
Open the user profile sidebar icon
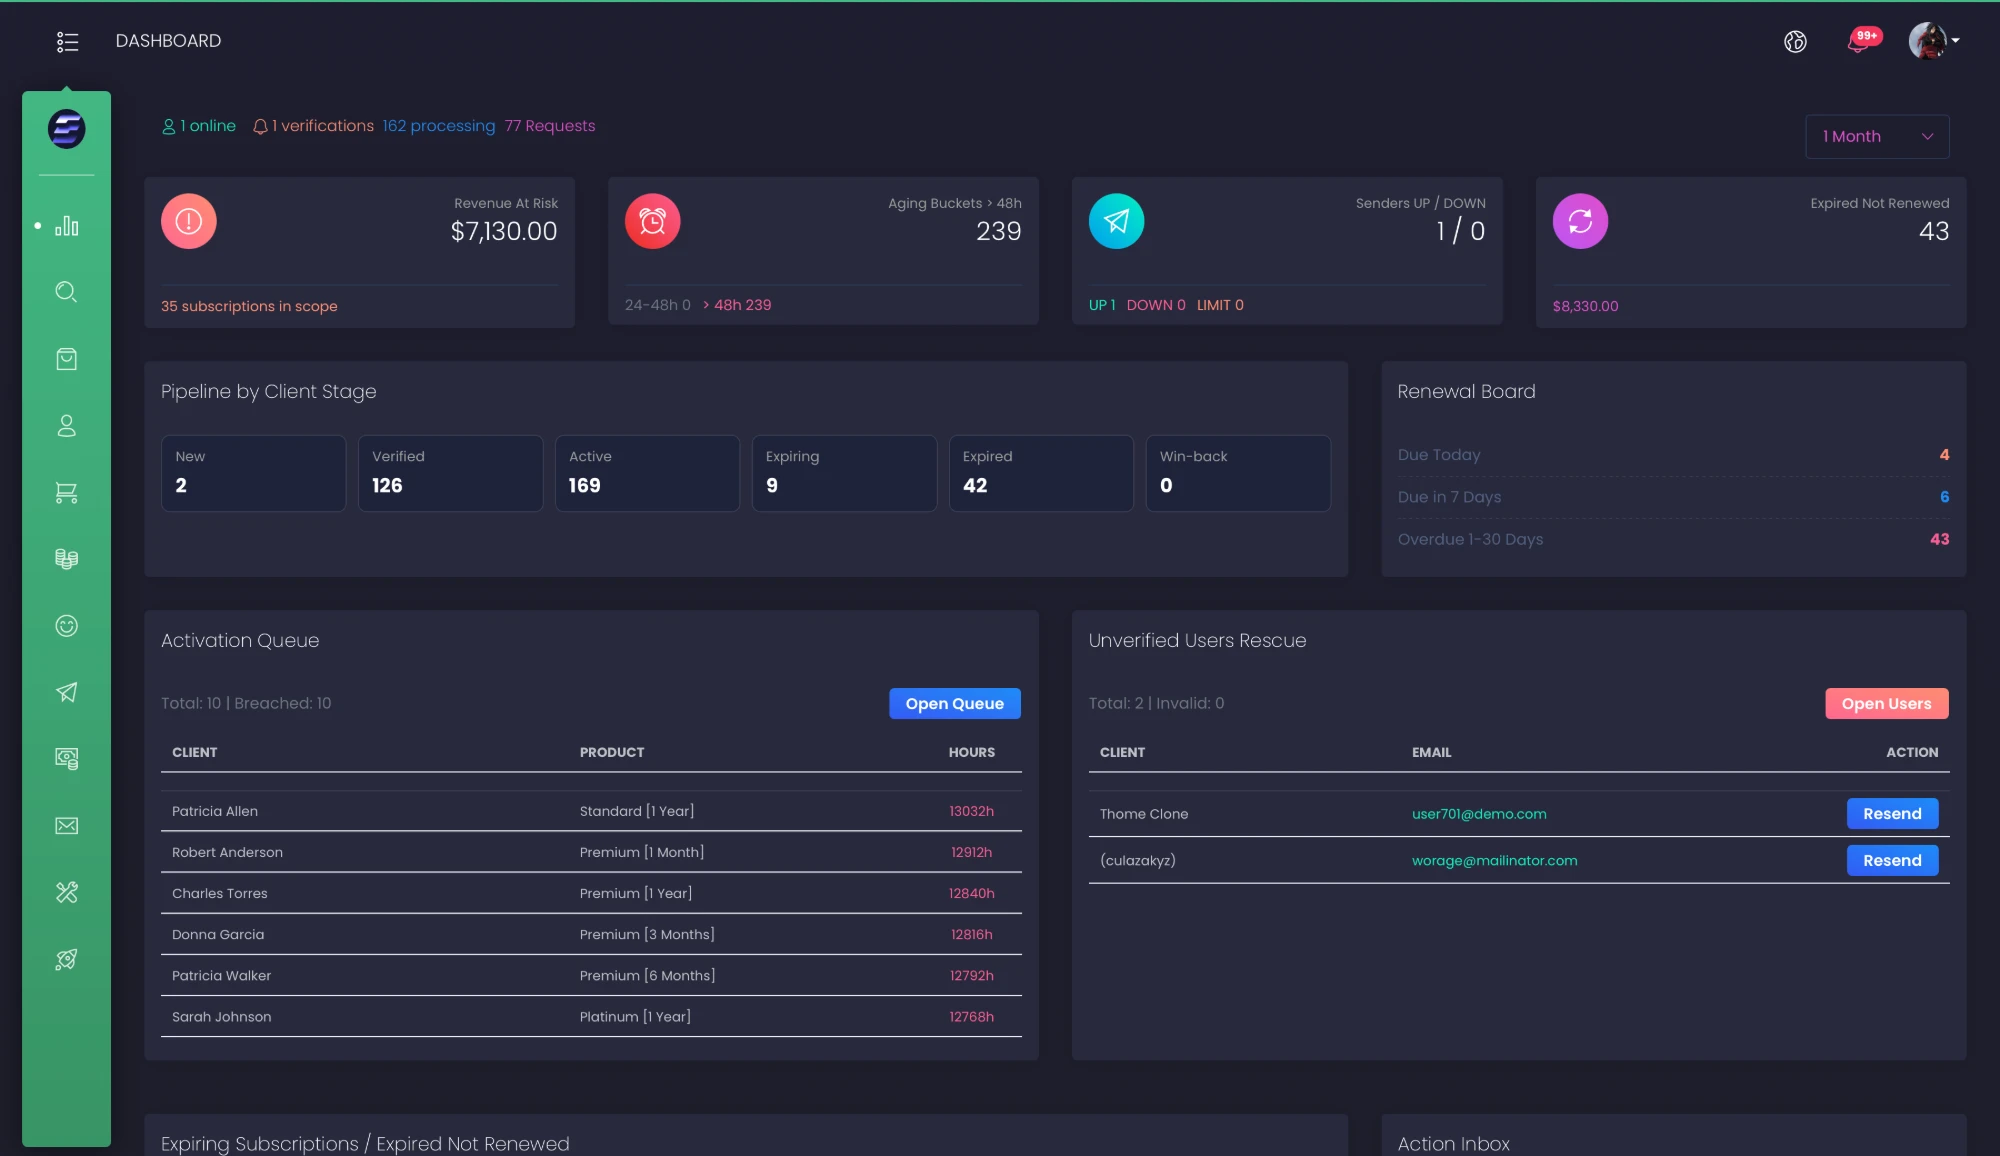(x=67, y=426)
